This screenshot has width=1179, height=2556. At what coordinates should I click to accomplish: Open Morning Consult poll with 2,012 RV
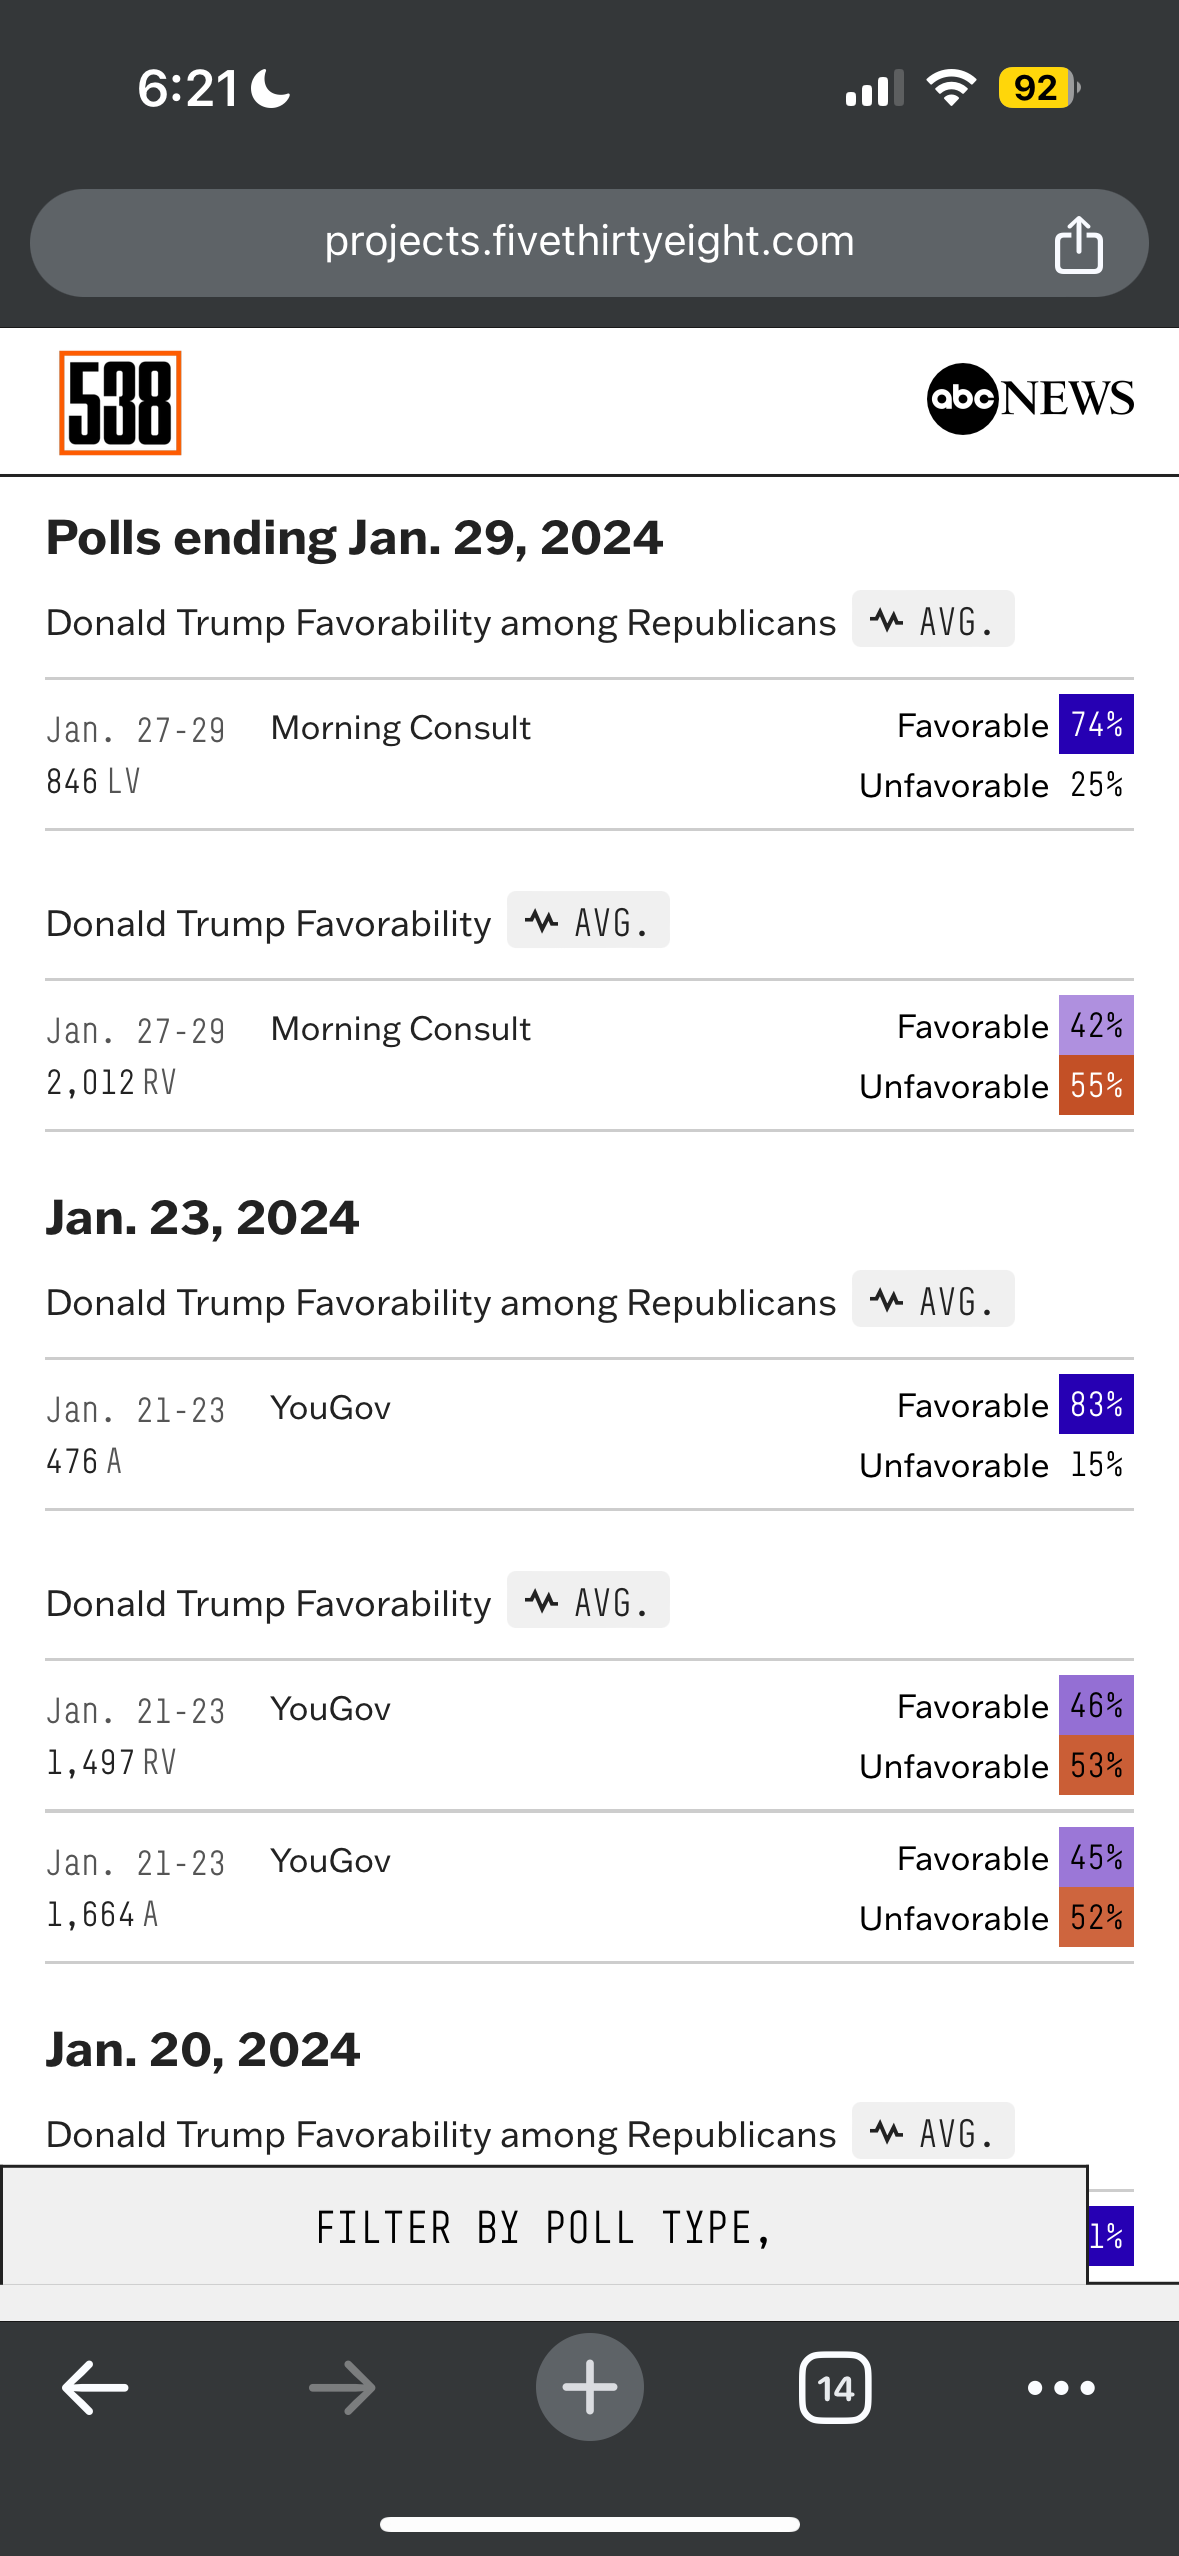(400, 1029)
